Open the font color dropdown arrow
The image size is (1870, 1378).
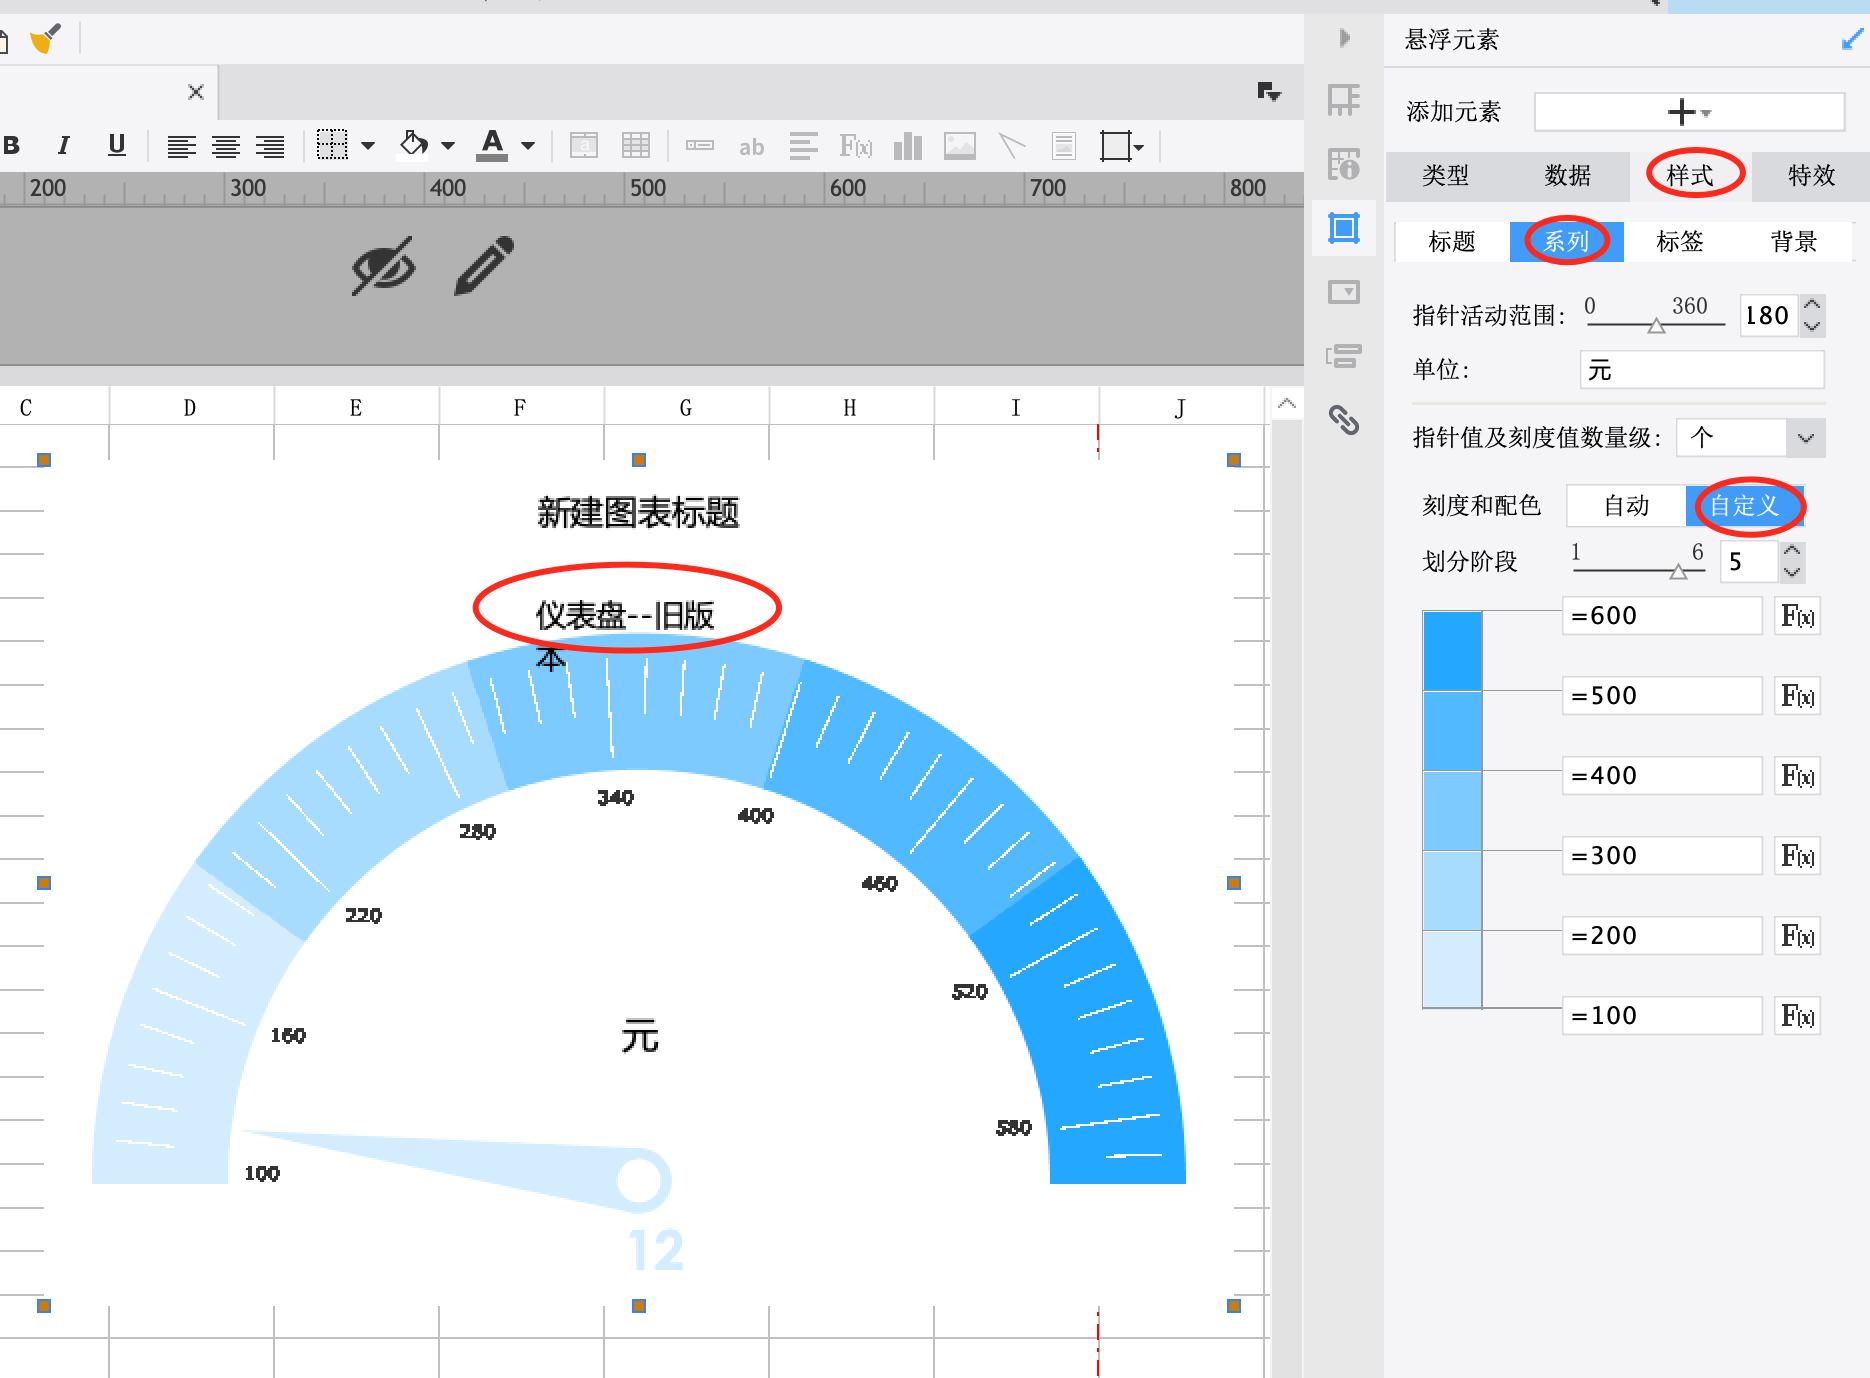(x=528, y=146)
